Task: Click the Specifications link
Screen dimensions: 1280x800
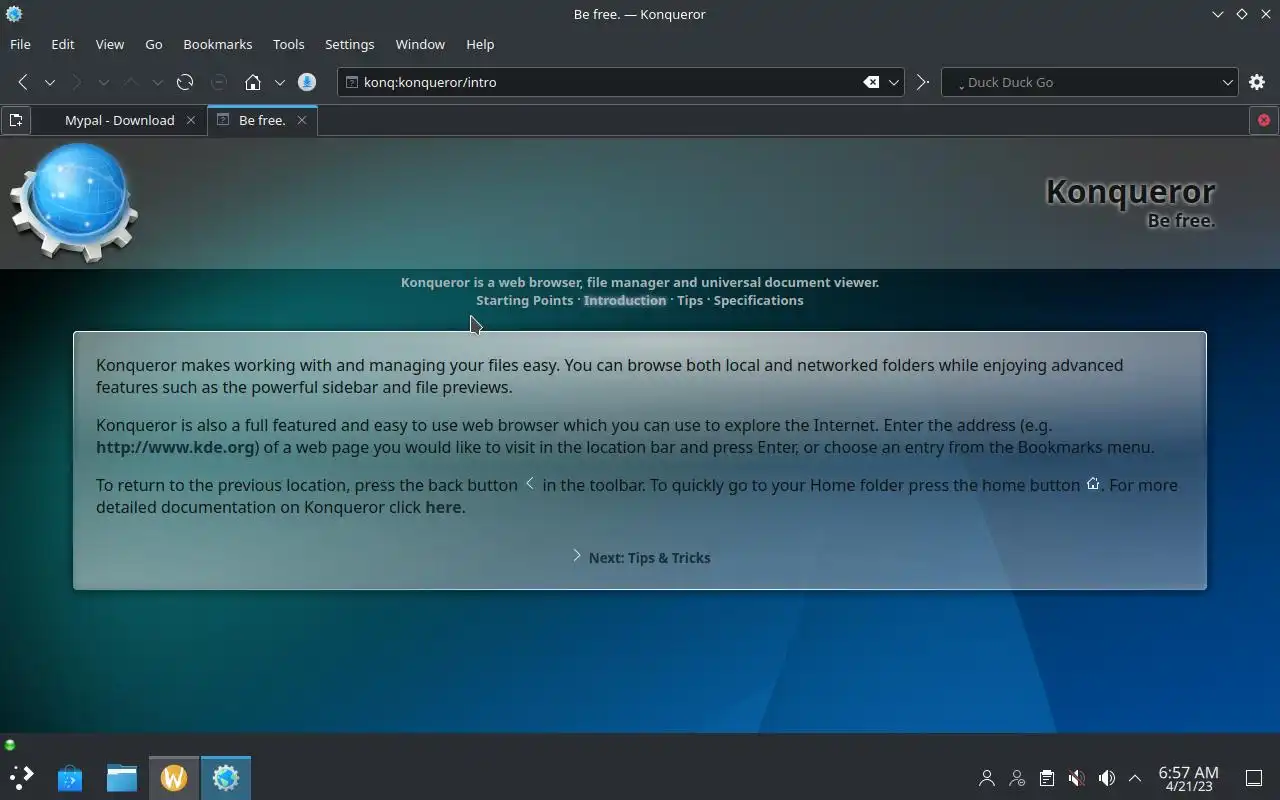Action: (759, 300)
